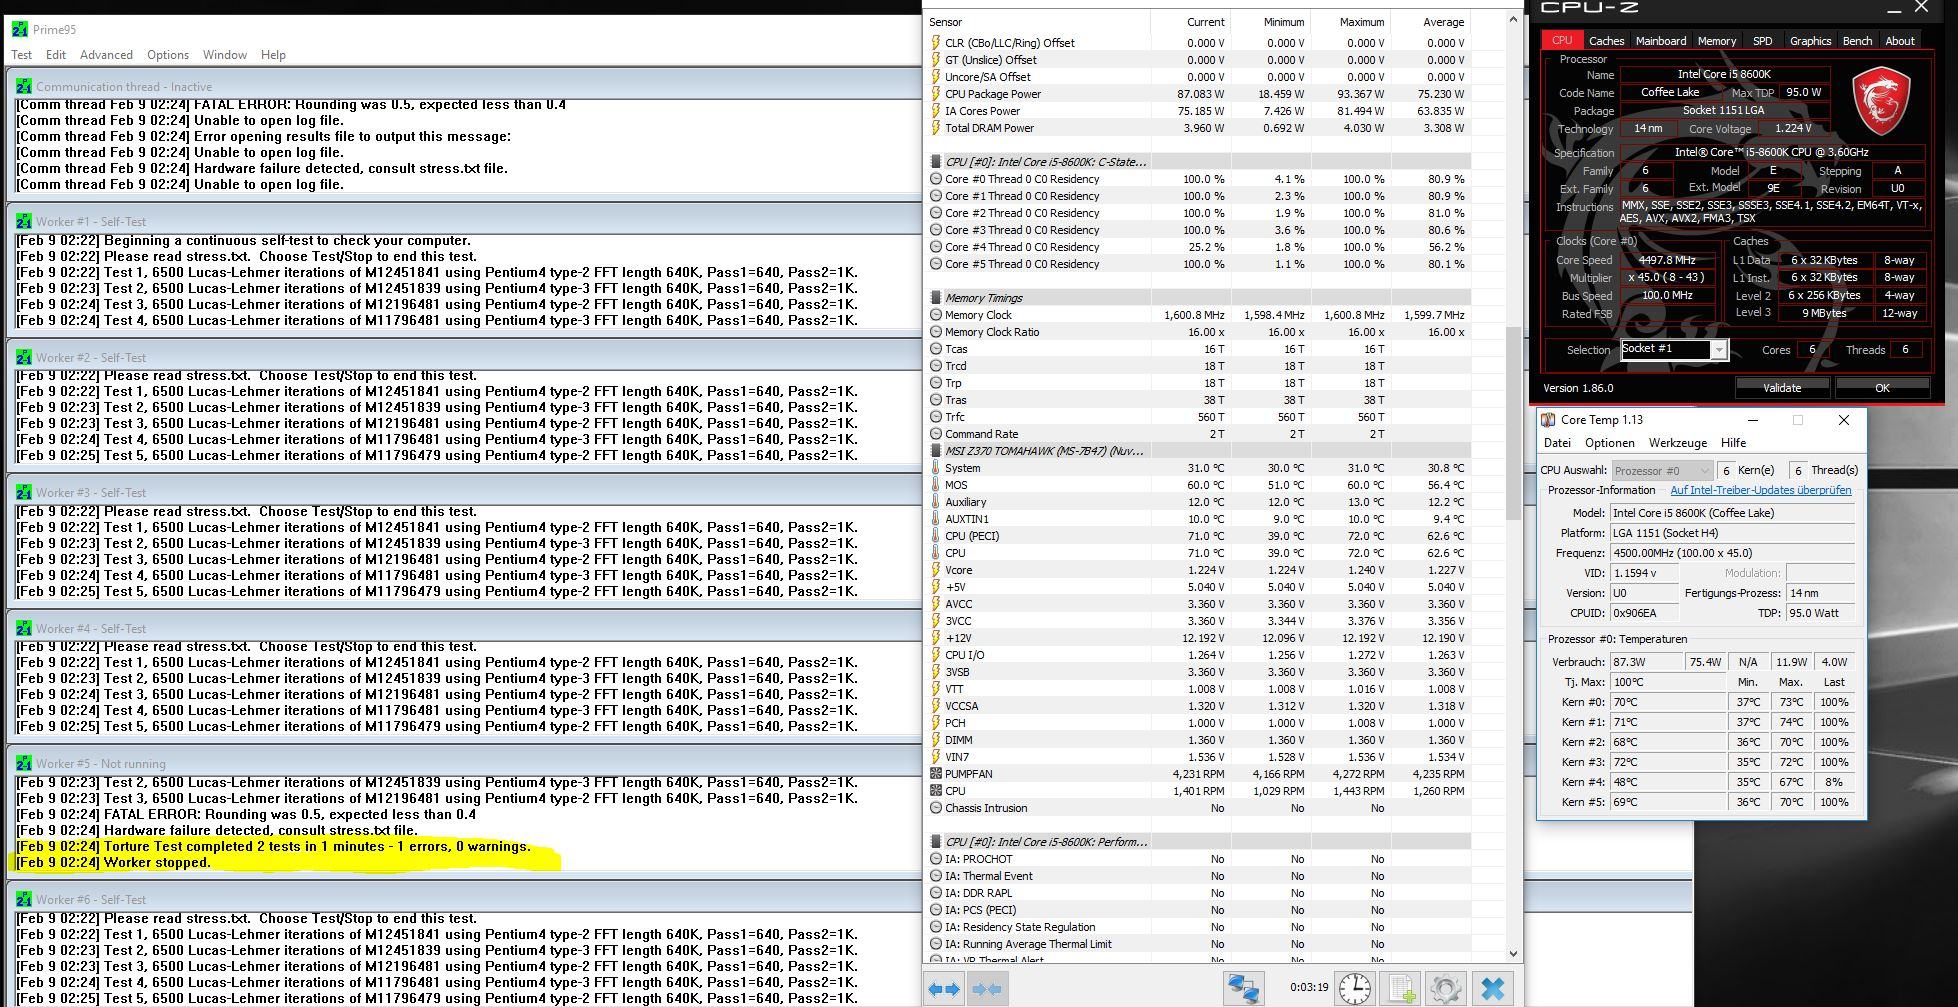Switch to the Bench tab in CPU-Z
This screenshot has height=1007, width=1958.
point(1857,41)
